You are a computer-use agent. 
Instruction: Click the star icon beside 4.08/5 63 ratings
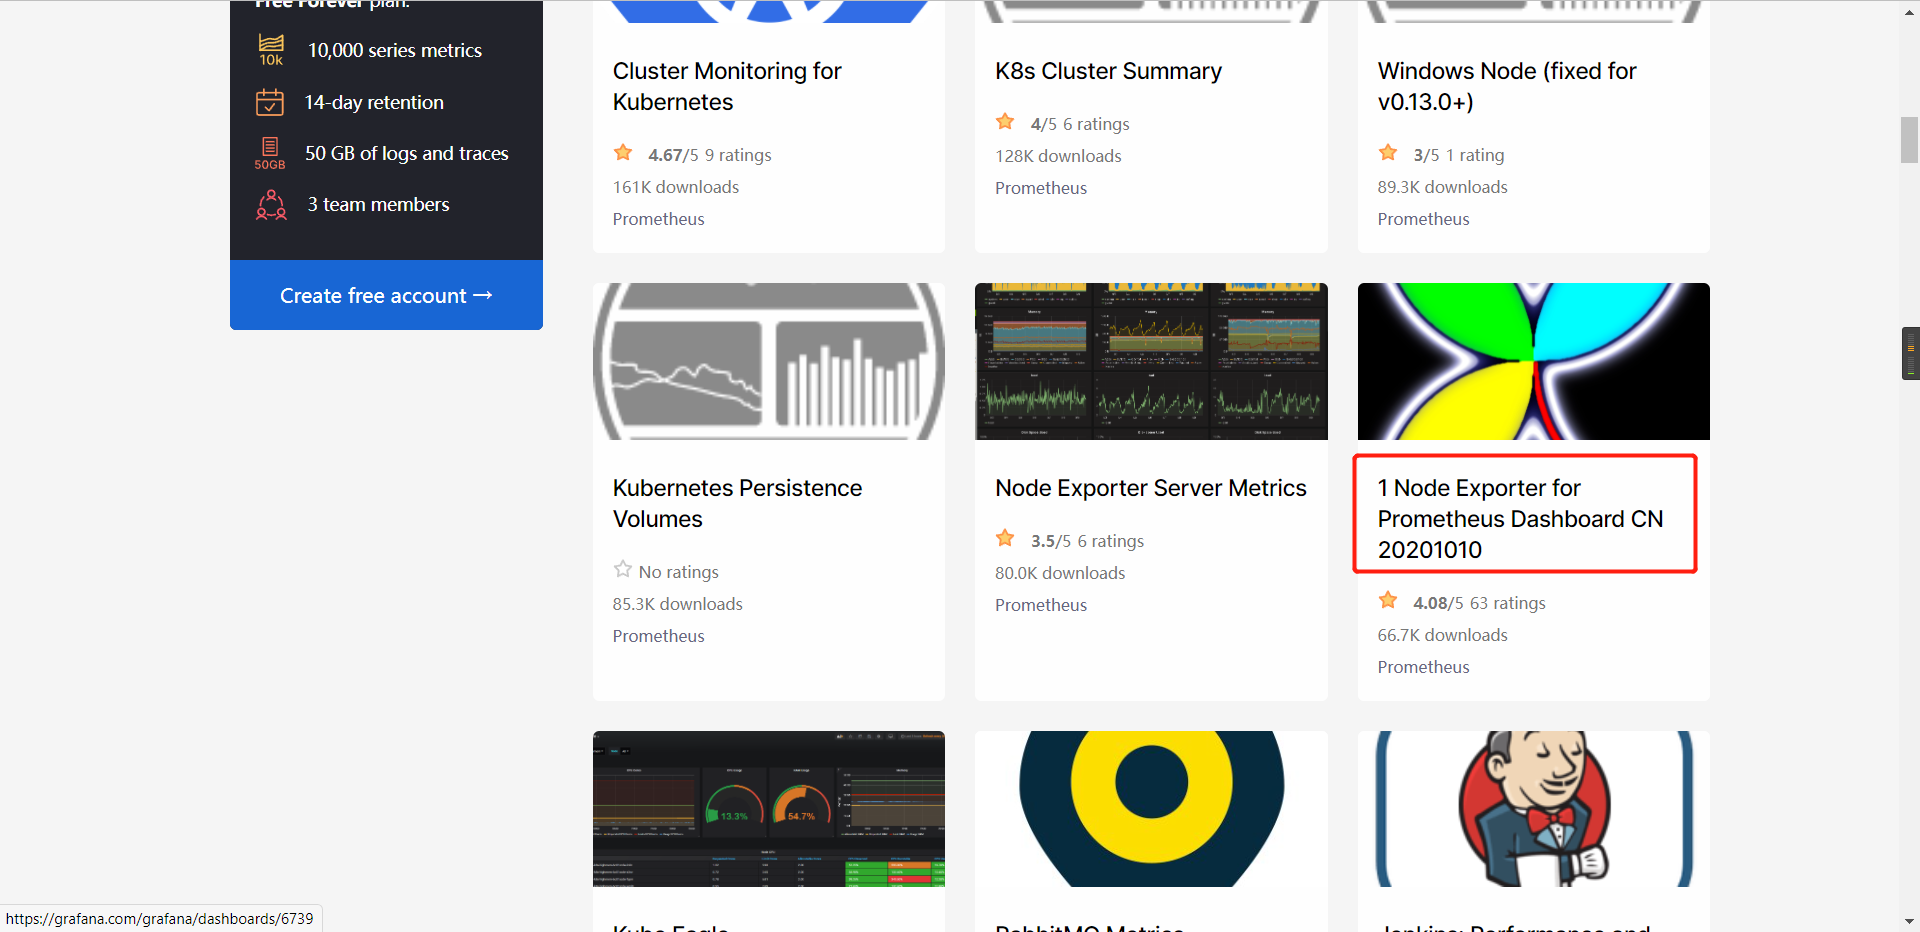point(1388,601)
